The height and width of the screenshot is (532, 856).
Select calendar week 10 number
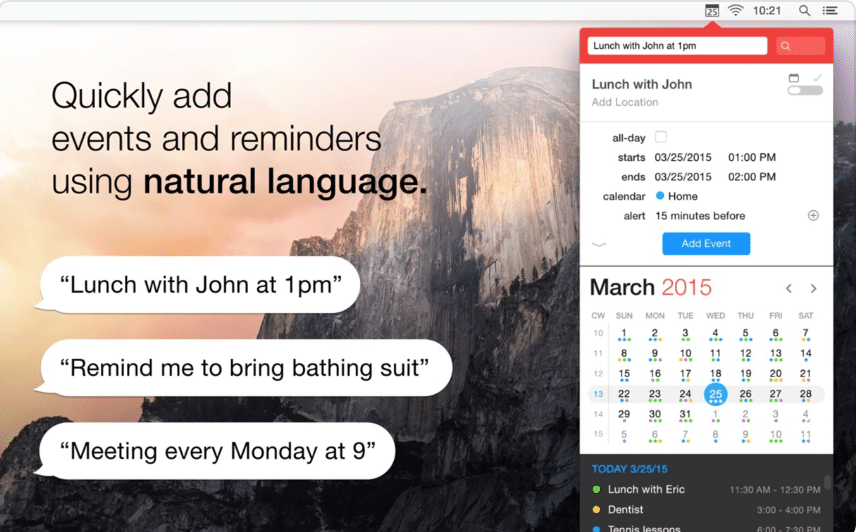tap(598, 333)
